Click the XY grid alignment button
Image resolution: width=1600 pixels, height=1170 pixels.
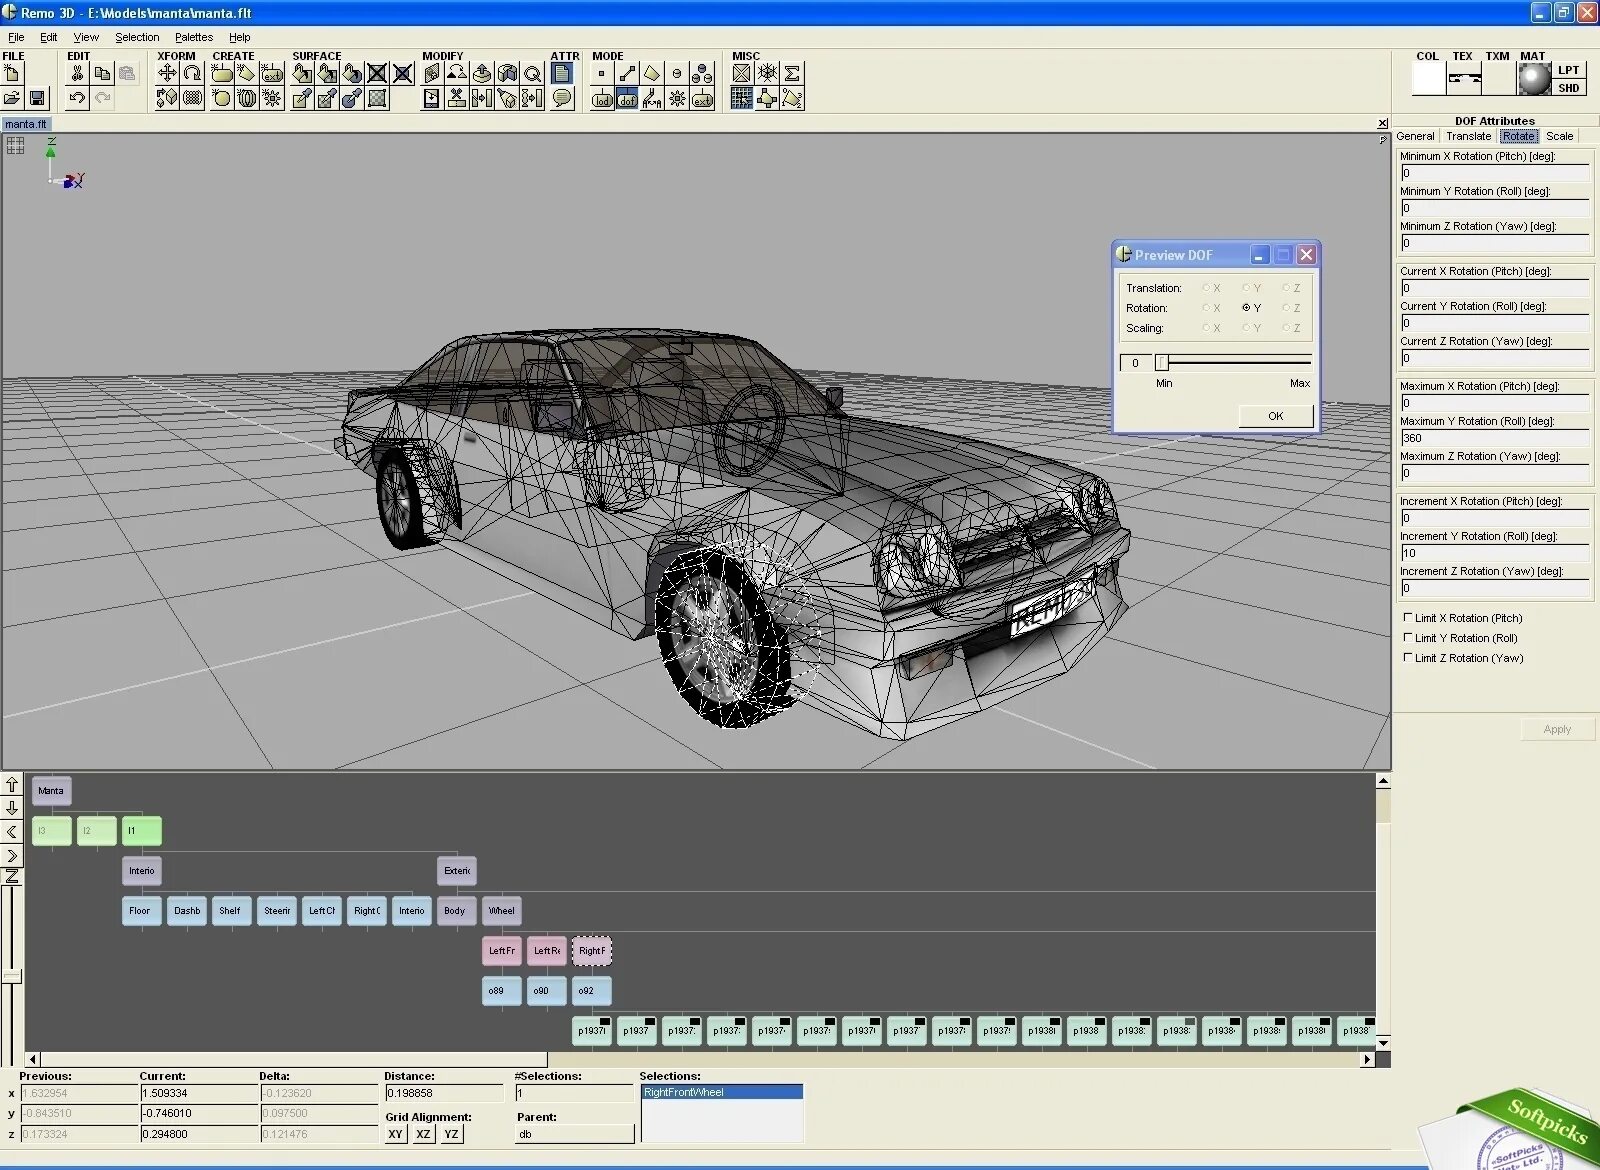pyautogui.click(x=395, y=1134)
